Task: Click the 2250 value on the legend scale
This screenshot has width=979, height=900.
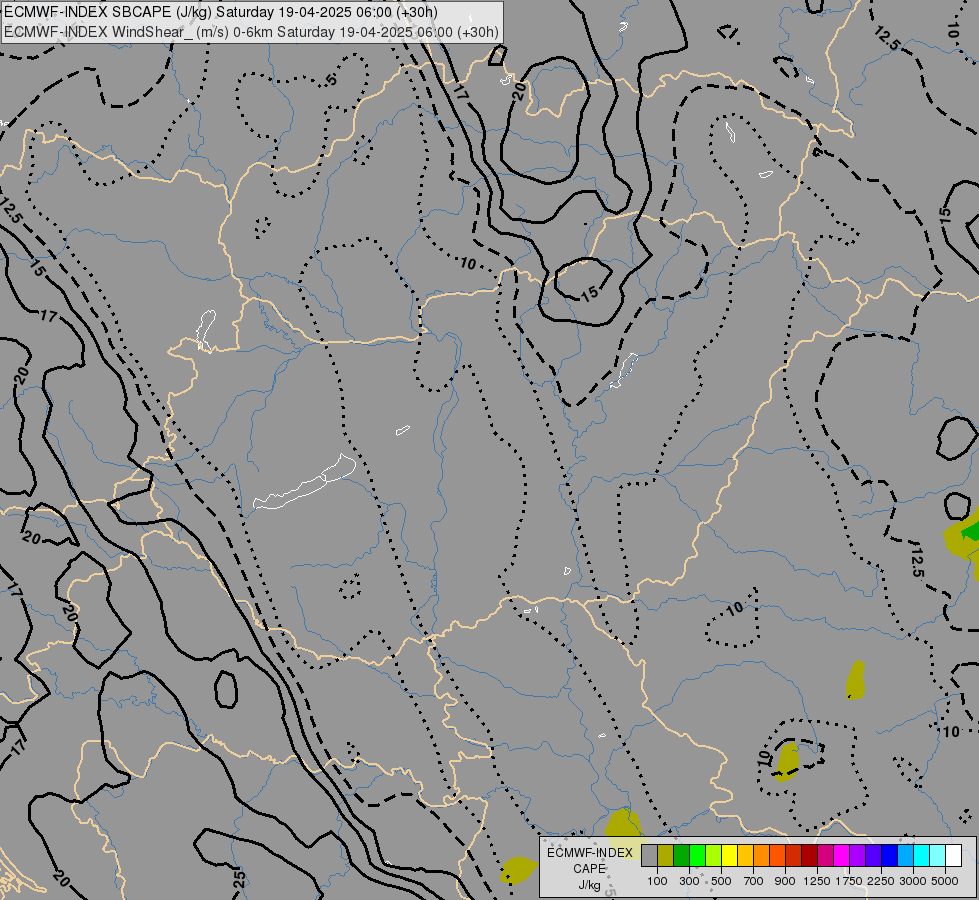Action: pyautogui.click(x=881, y=881)
